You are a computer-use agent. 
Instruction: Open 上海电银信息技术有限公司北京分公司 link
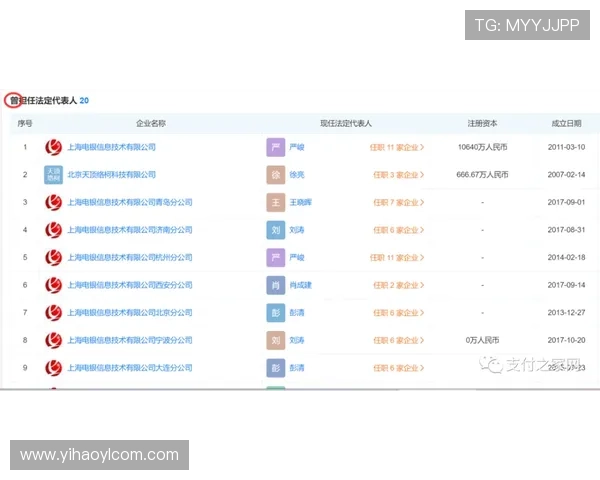tap(130, 312)
